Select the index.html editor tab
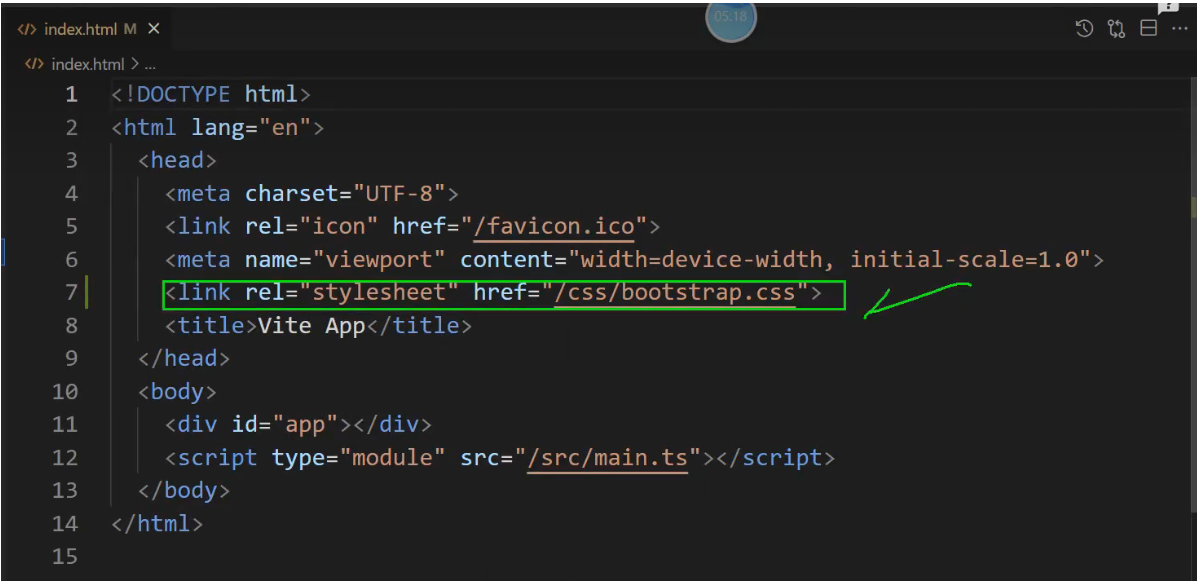This screenshot has height=584, width=1197. 89,30
